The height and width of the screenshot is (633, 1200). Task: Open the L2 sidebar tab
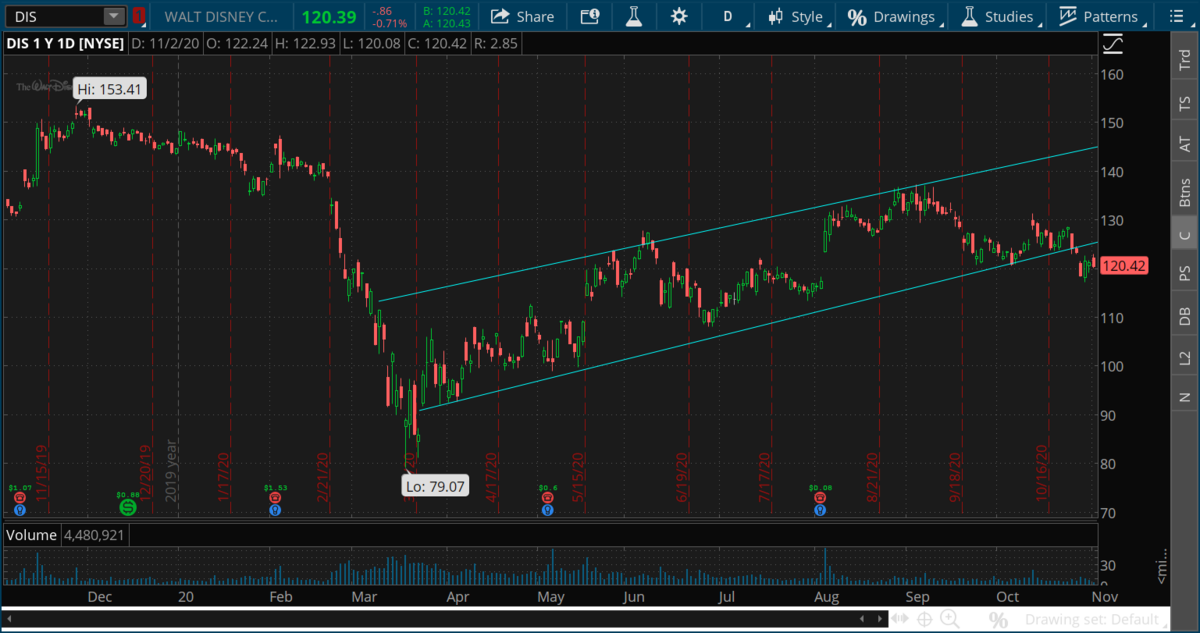coord(1185,357)
